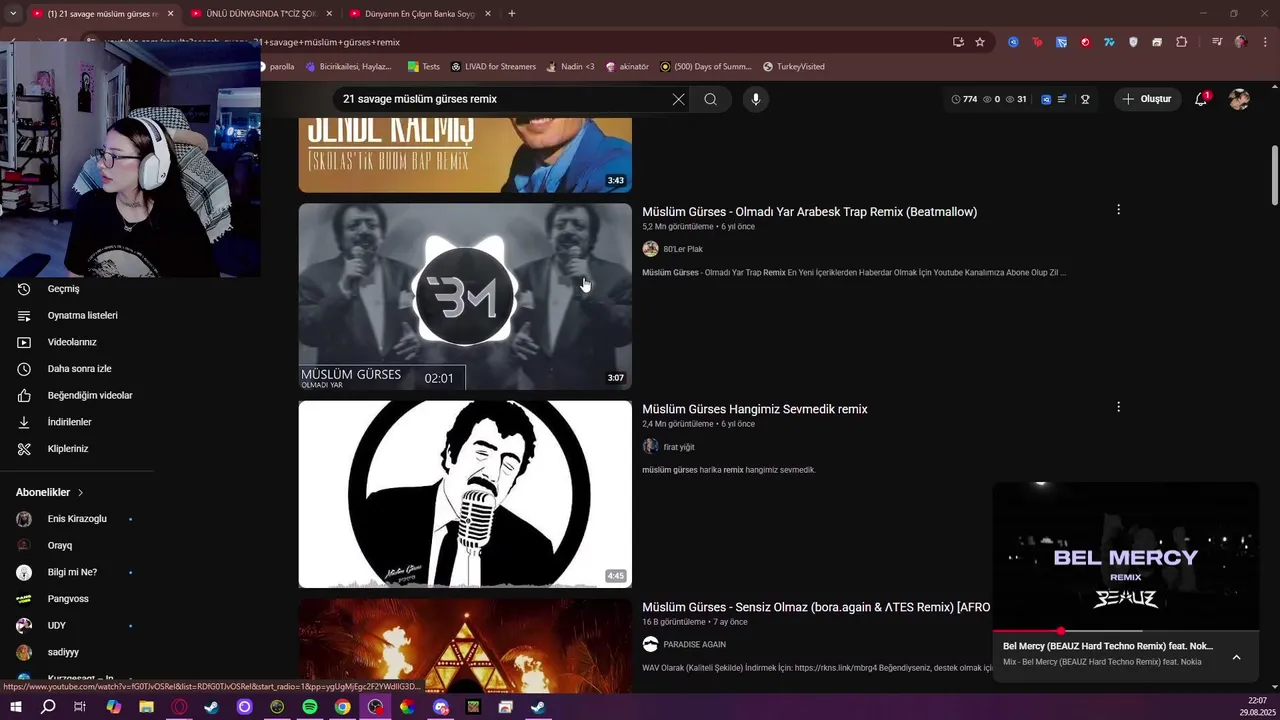Open a new browser tab with plus

(511, 14)
